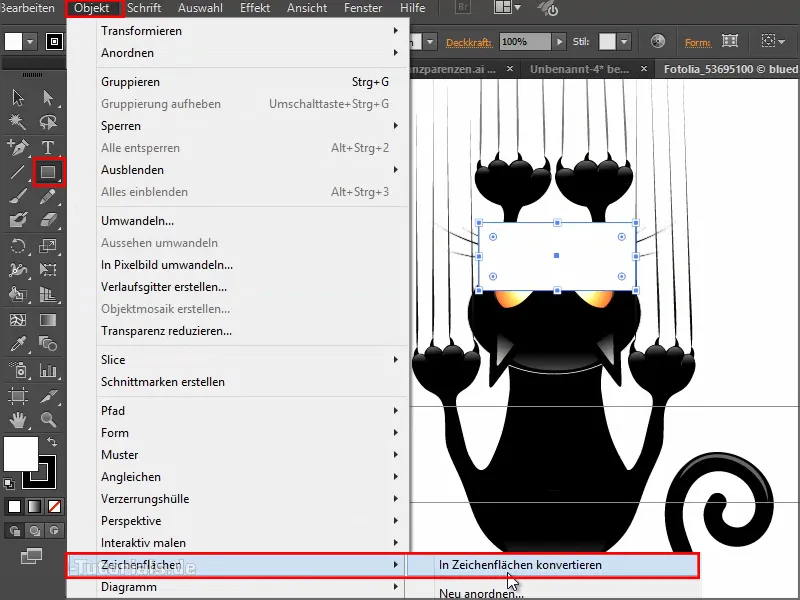Image resolution: width=800 pixels, height=600 pixels.
Task: Expand the Verzerrungshülle submenu
Action: [x=252, y=498]
